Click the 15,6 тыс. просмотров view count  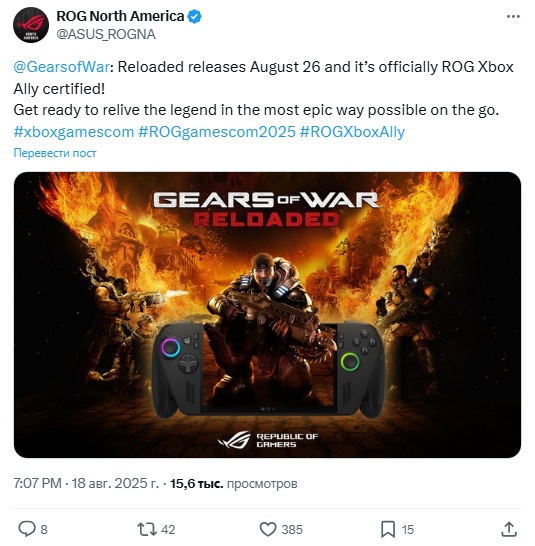(234, 483)
